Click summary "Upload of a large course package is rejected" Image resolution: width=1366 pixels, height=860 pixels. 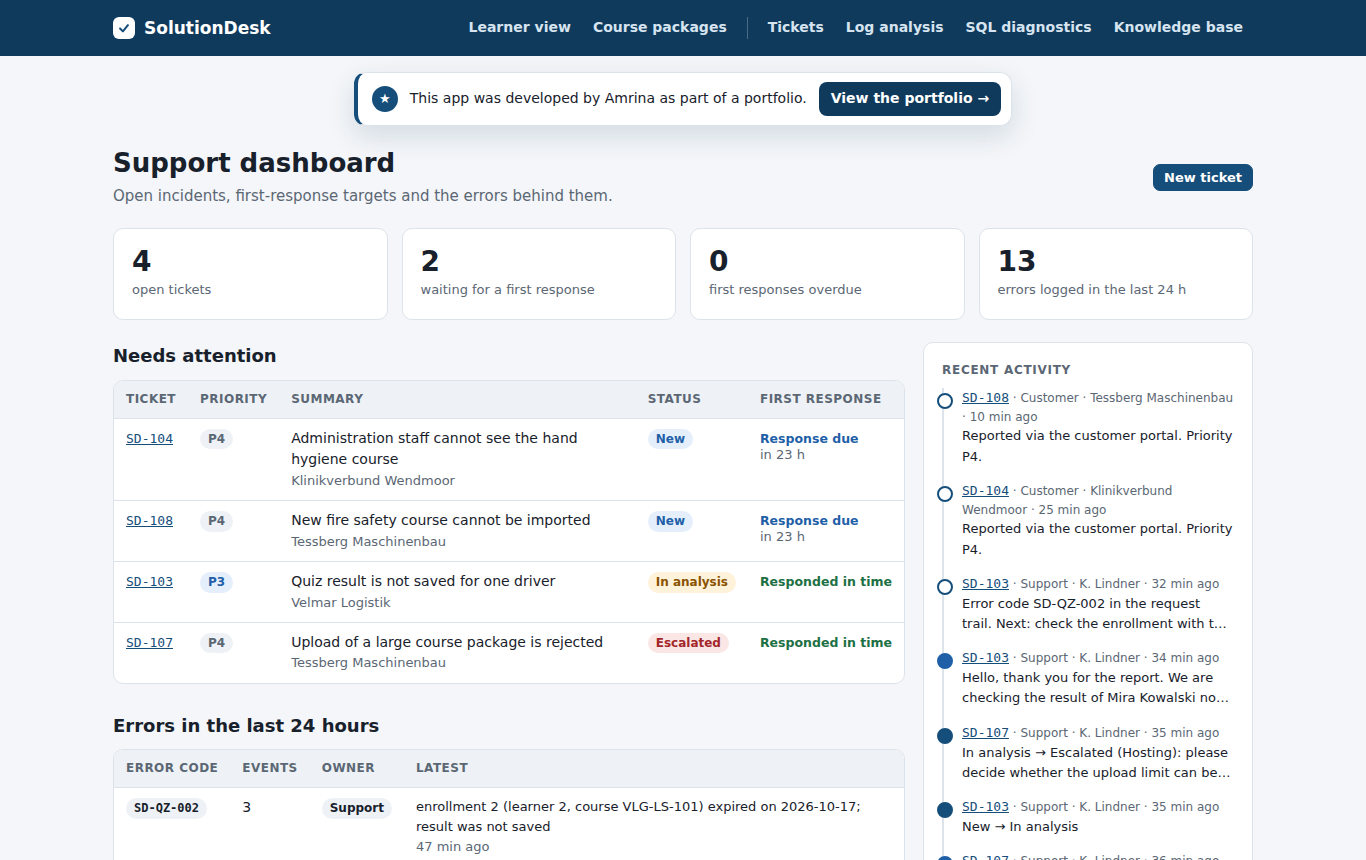tap(447, 642)
